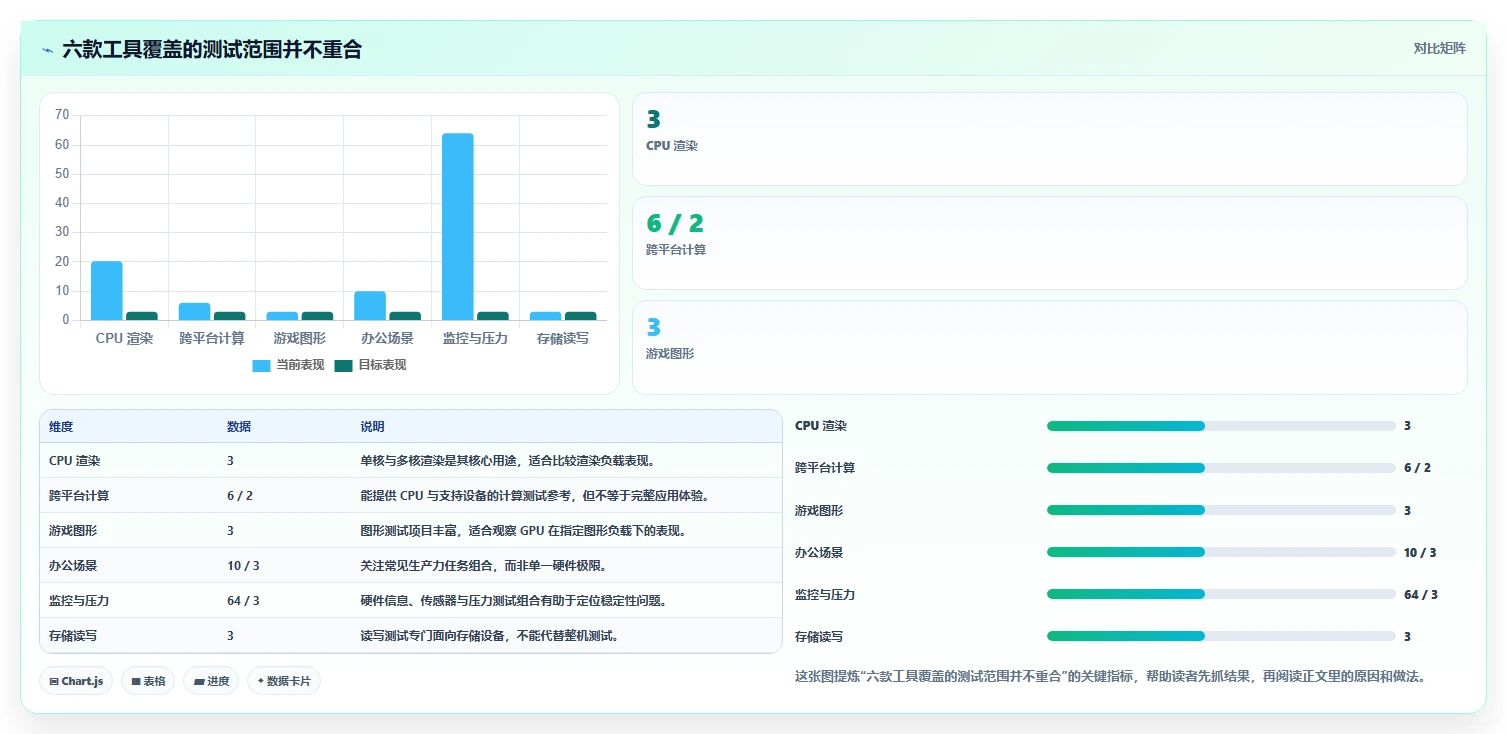The height and width of the screenshot is (734, 1507).
Task: Click the 办公场景 progress bar
Action: 1221,552
